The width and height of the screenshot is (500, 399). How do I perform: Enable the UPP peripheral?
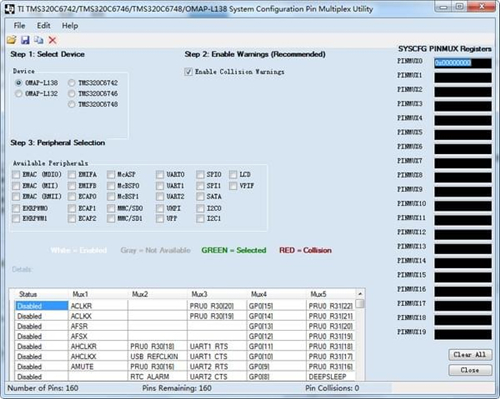pos(160,219)
